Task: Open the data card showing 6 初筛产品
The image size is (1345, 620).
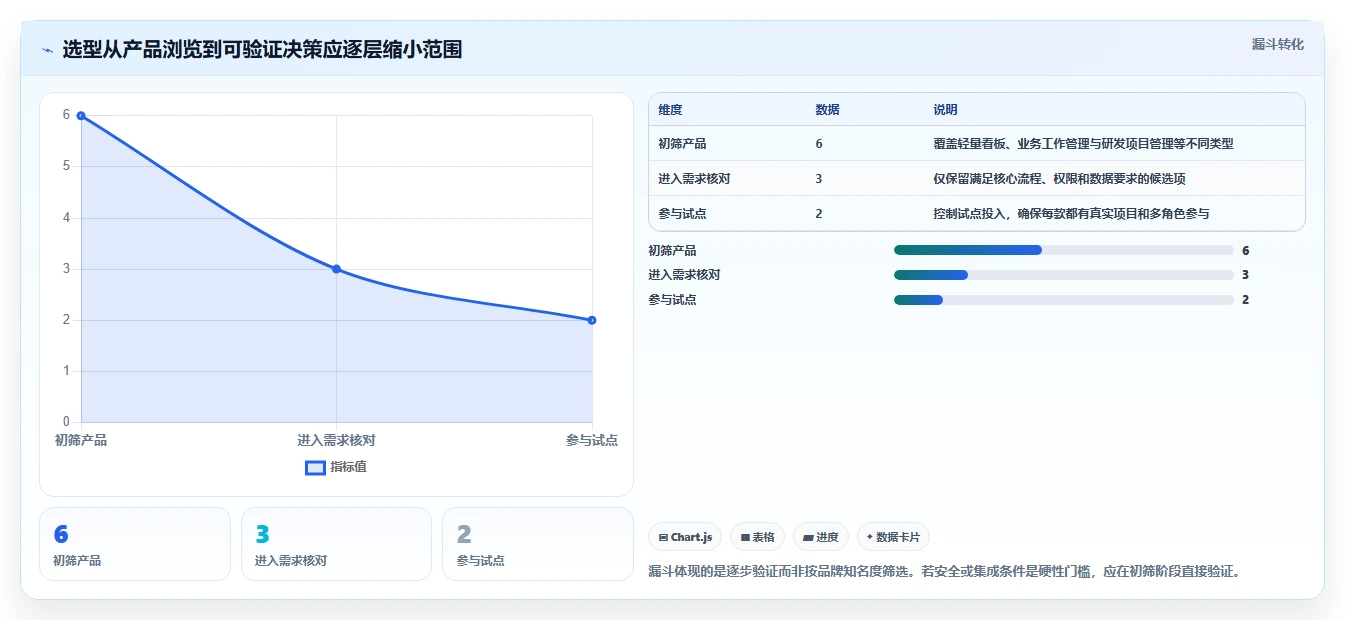Action: point(135,544)
